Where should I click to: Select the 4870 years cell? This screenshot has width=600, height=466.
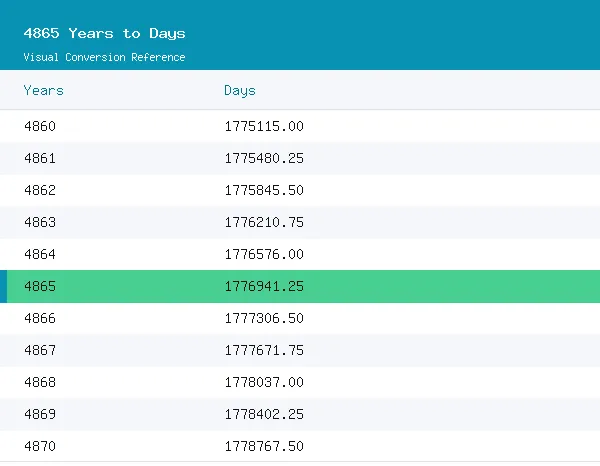[x=40, y=446]
